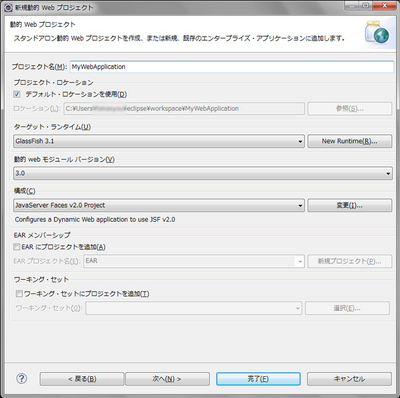Click the 参照(S)... browse button
Screen dimensions: 400x398
click(x=350, y=109)
